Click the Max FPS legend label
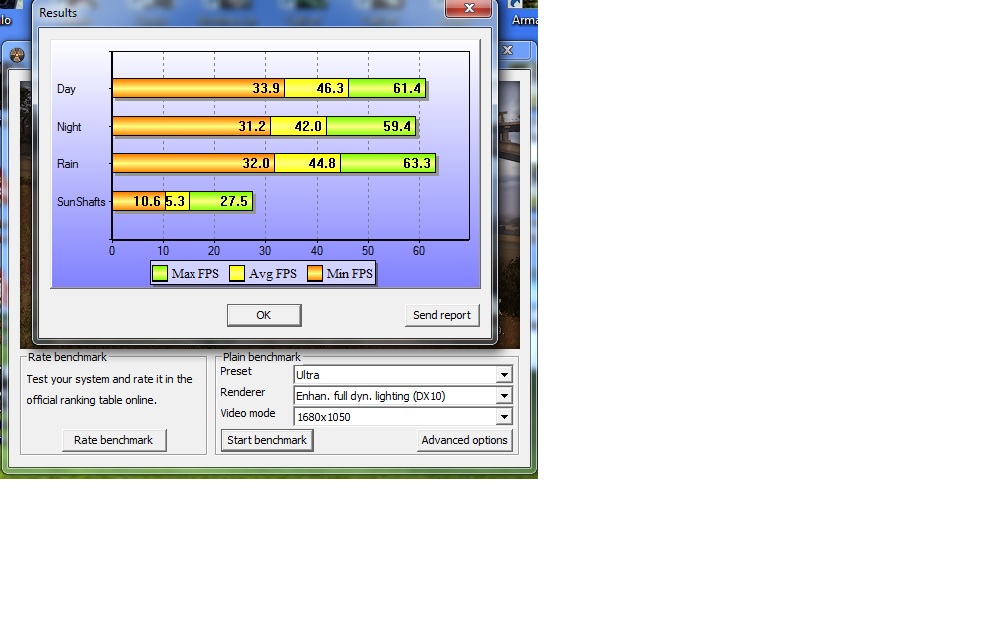 [195, 274]
